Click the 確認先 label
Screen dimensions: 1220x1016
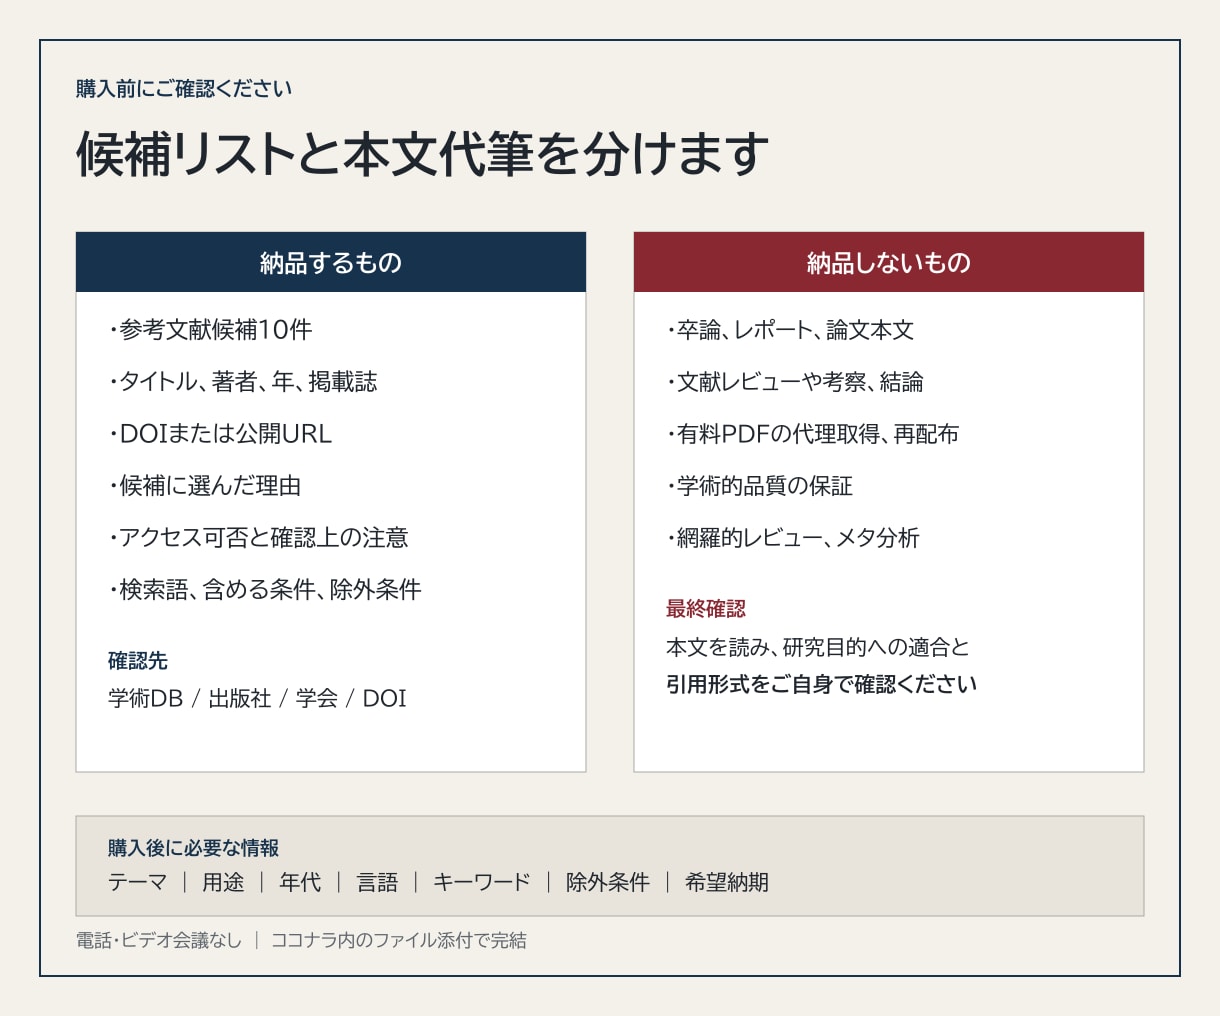point(138,661)
